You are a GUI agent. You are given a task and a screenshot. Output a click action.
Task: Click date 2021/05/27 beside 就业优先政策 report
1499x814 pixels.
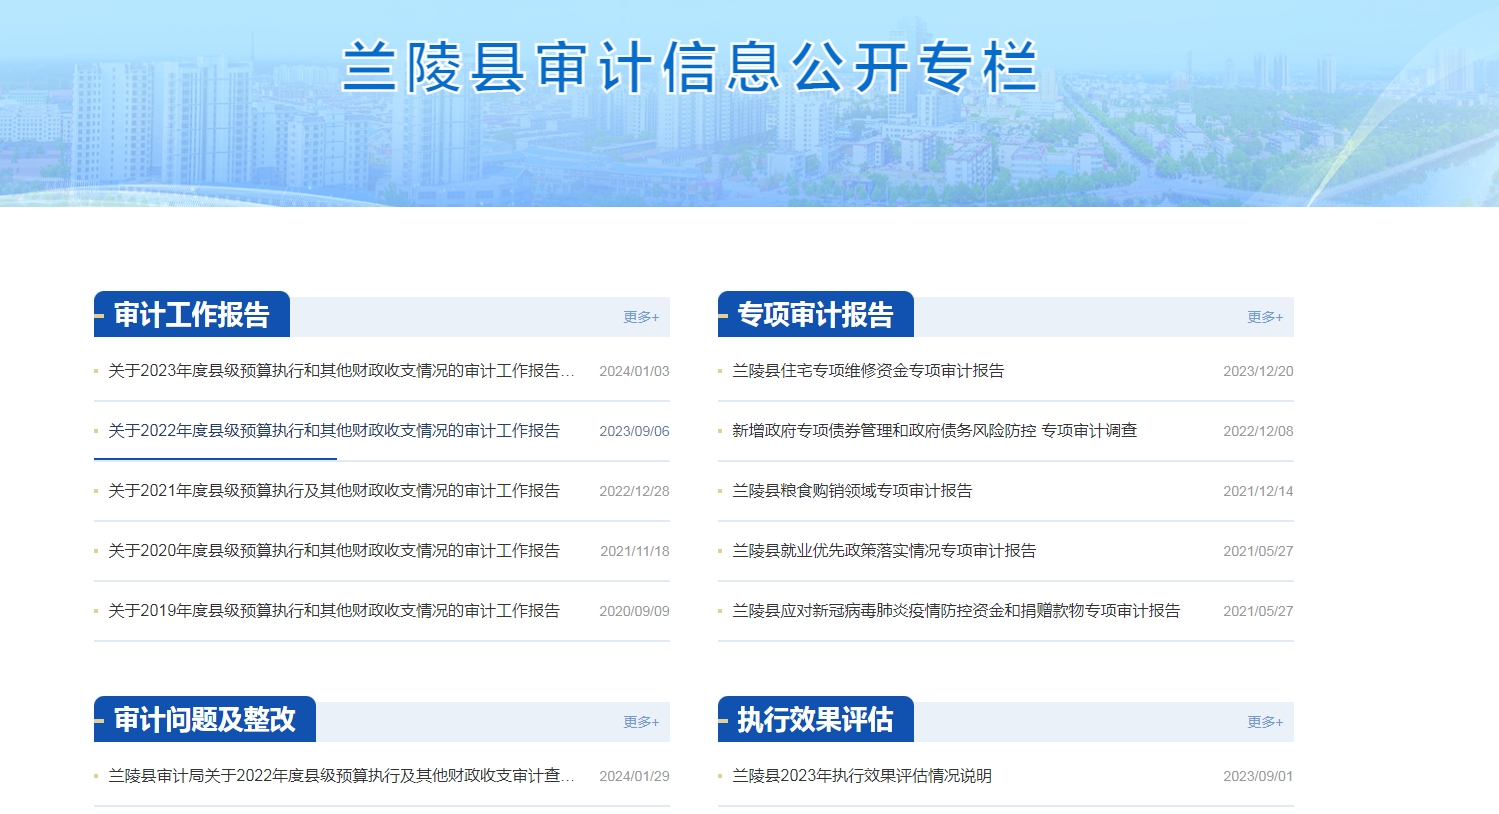click(x=1258, y=551)
